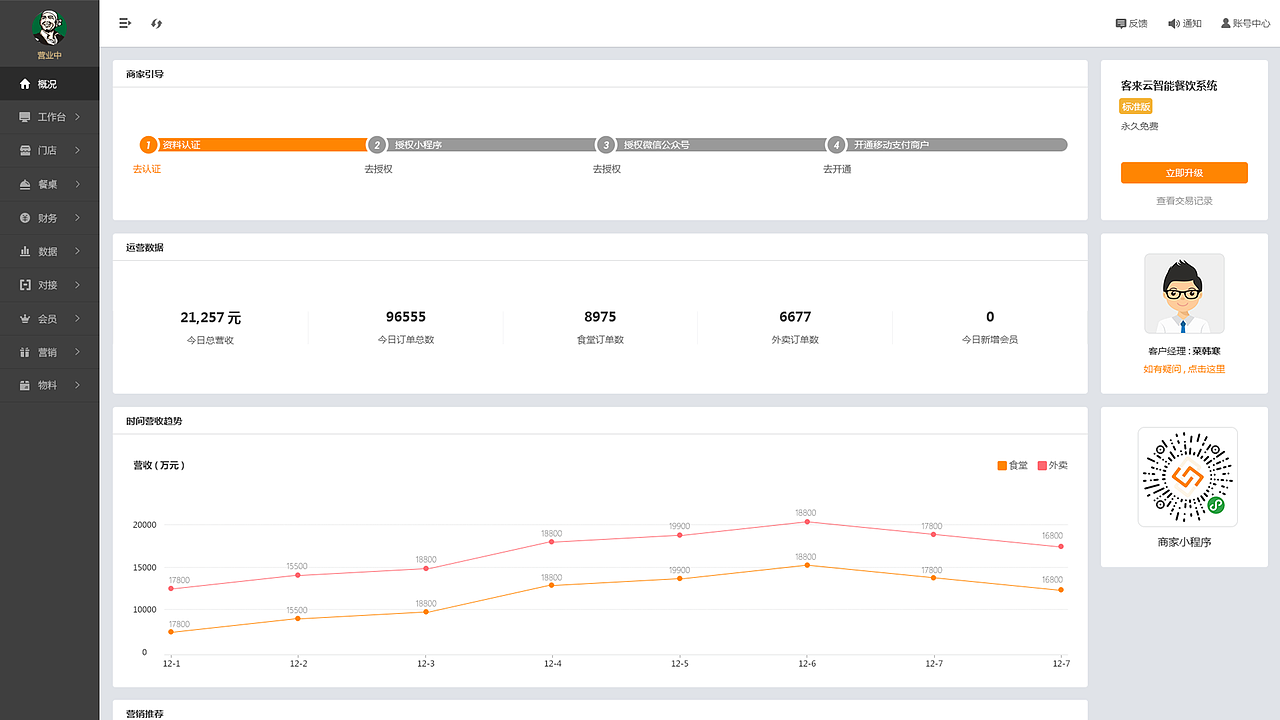Expand the 数据 menu chevron
This screenshot has height=720, width=1280.
[x=77, y=252]
